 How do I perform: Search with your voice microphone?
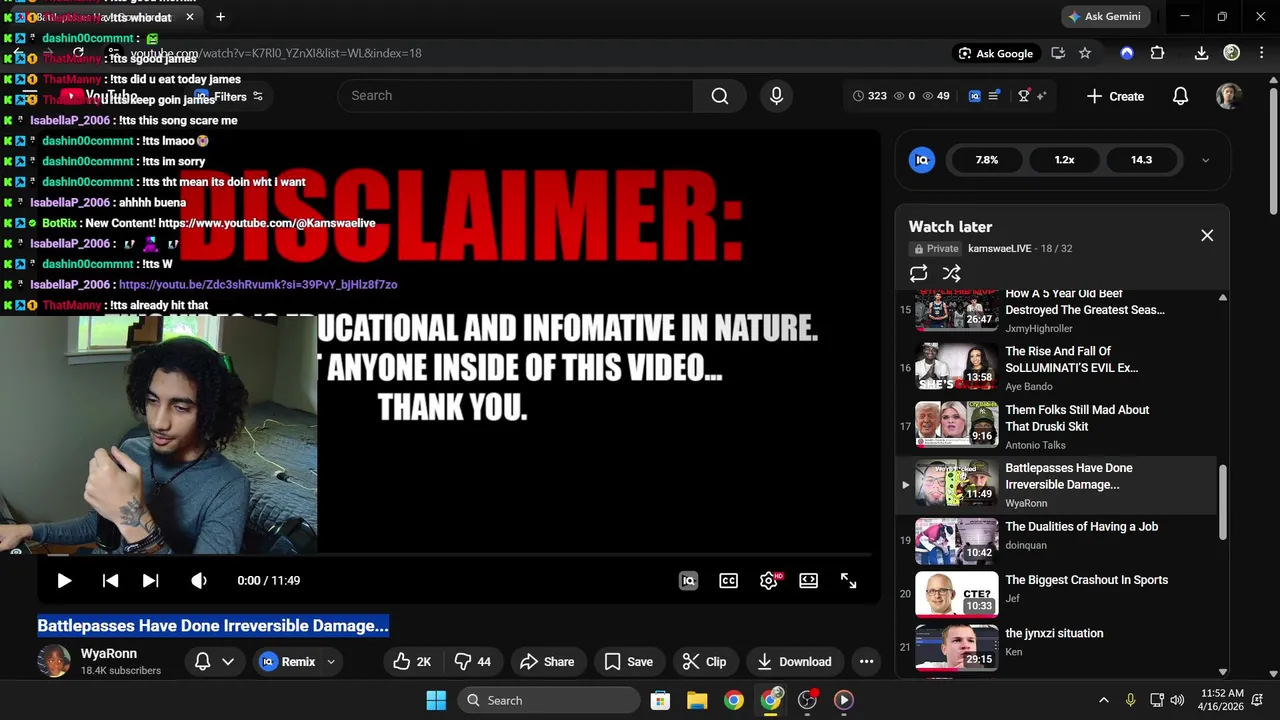coord(776,96)
